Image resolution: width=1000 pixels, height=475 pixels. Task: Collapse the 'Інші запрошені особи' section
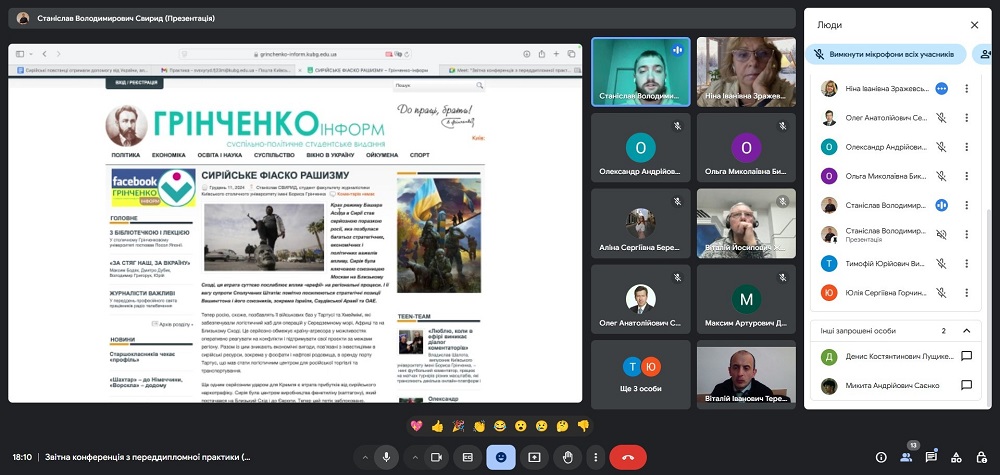[x=966, y=330]
